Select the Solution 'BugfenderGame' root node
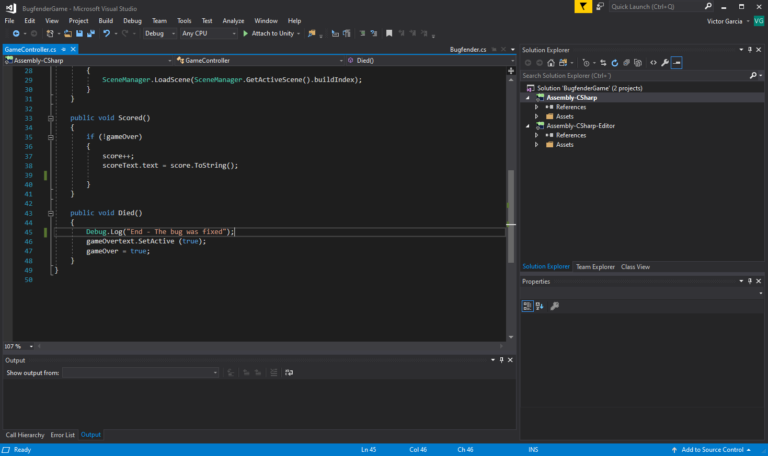 [589, 88]
